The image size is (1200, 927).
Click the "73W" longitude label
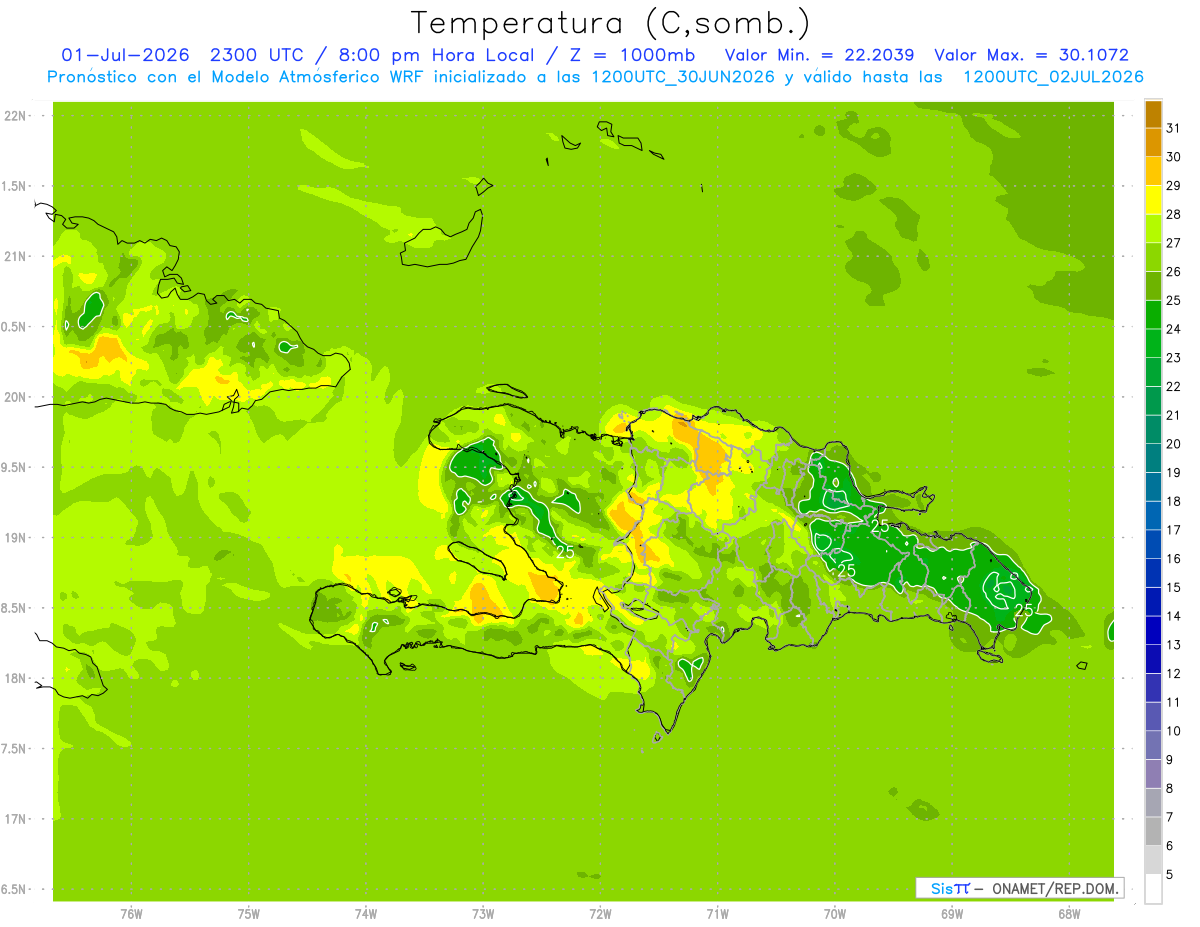coord(483,913)
